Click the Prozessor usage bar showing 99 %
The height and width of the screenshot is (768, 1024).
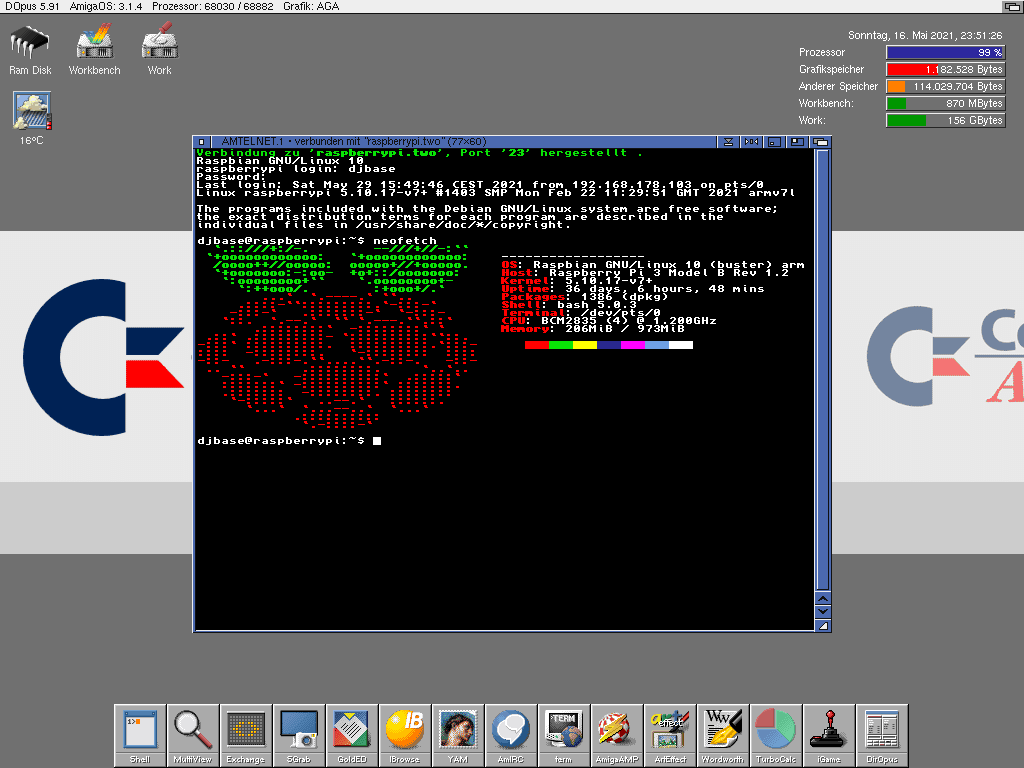pyautogui.click(x=945, y=52)
